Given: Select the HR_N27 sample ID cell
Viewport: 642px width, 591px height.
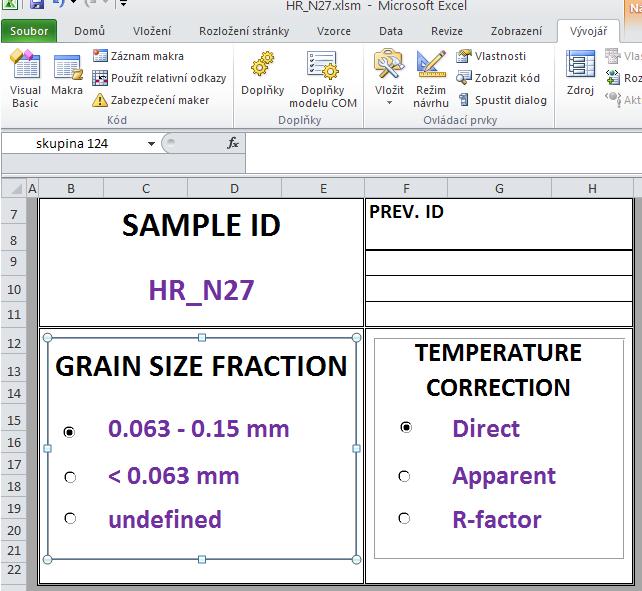Looking at the screenshot, I should 201,290.
